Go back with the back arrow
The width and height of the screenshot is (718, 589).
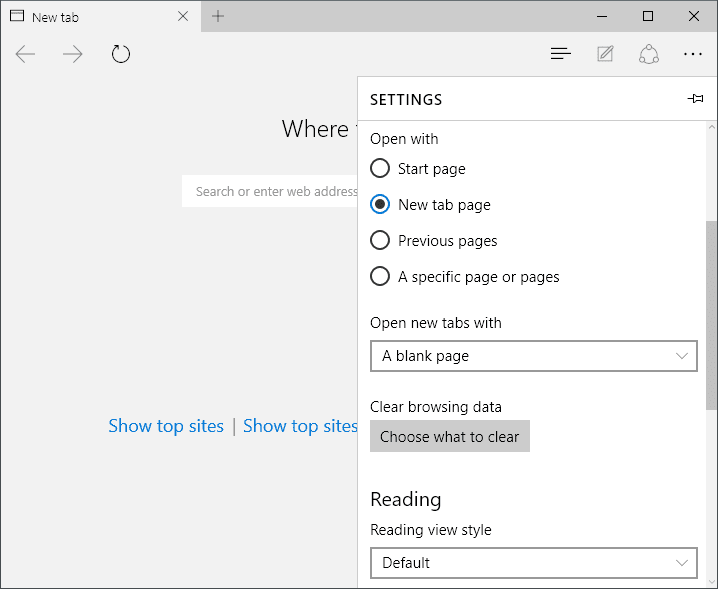pos(25,54)
